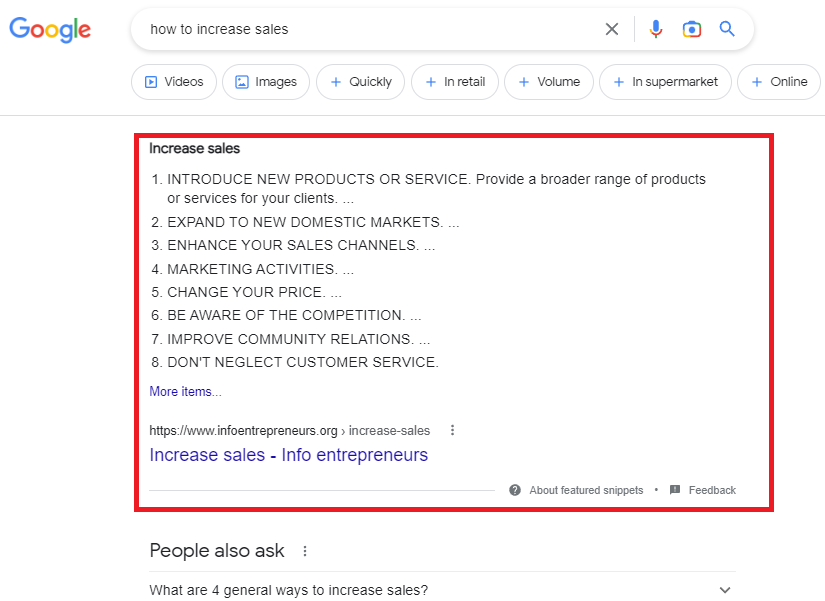Open three-dot menu beside People also ask

pyautogui.click(x=305, y=551)
